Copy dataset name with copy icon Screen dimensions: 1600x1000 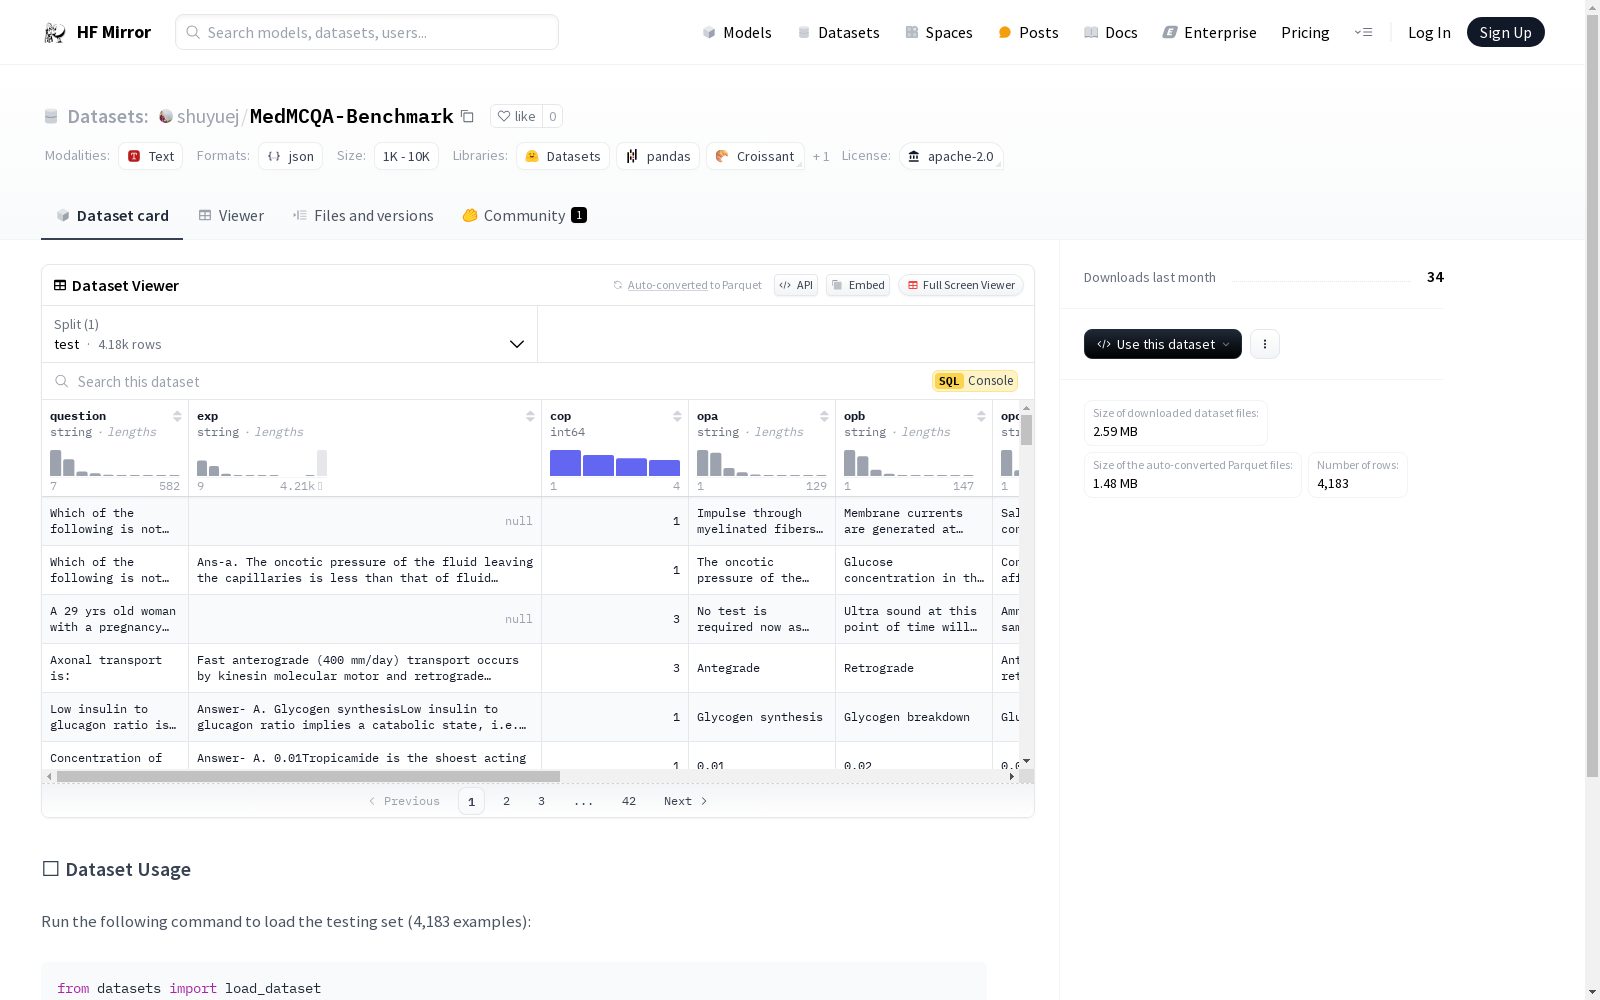(467, 117)
